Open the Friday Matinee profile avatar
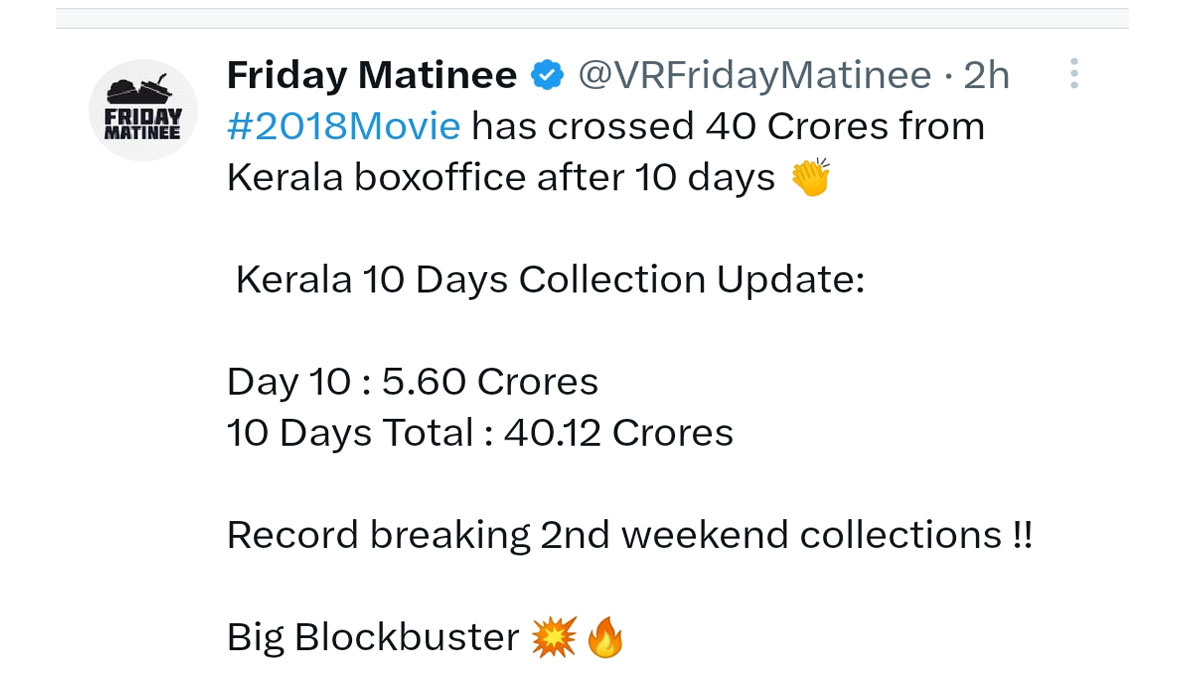 143,110
